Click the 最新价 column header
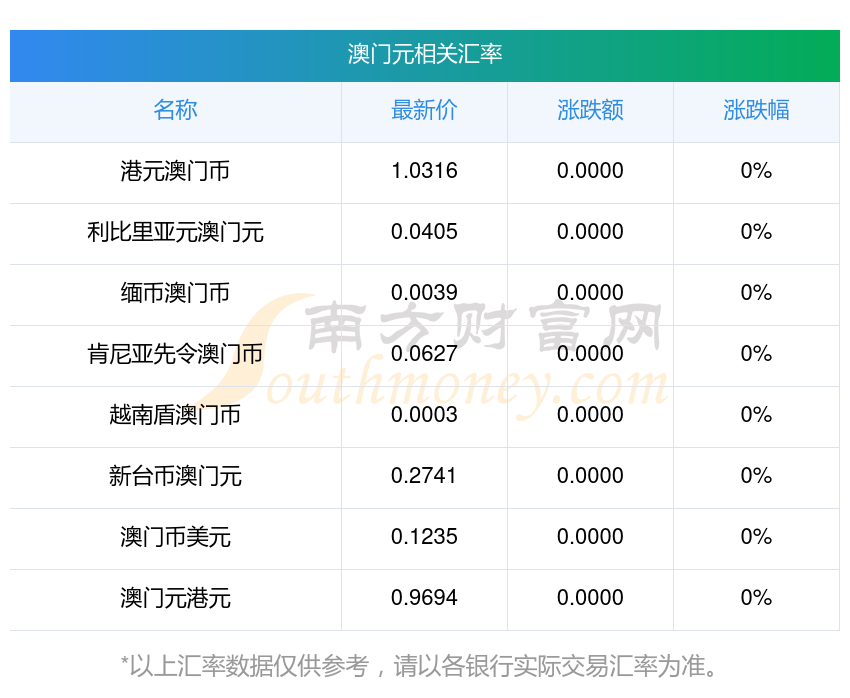 point(424,110)
